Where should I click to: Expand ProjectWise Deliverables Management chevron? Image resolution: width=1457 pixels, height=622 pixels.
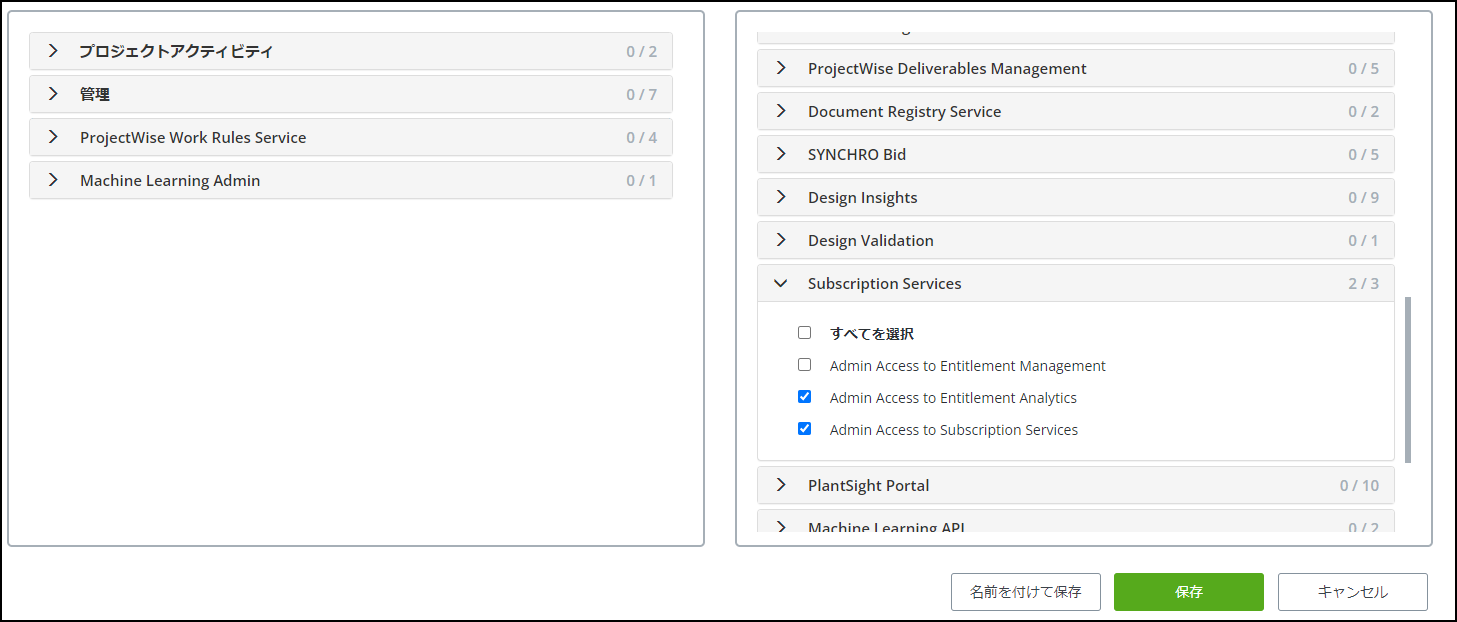(781, 68)
